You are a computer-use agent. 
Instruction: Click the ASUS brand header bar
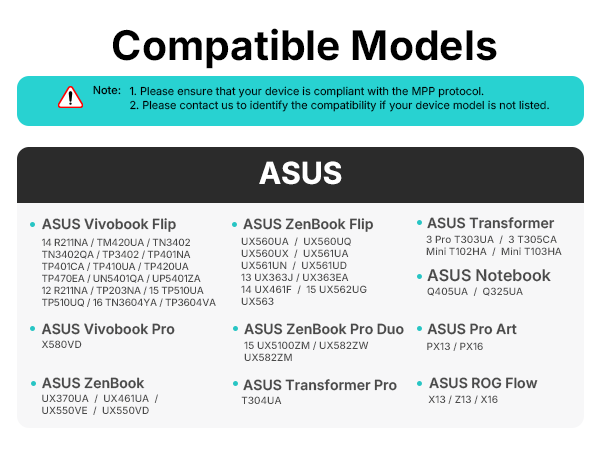[x=300, y=175]
